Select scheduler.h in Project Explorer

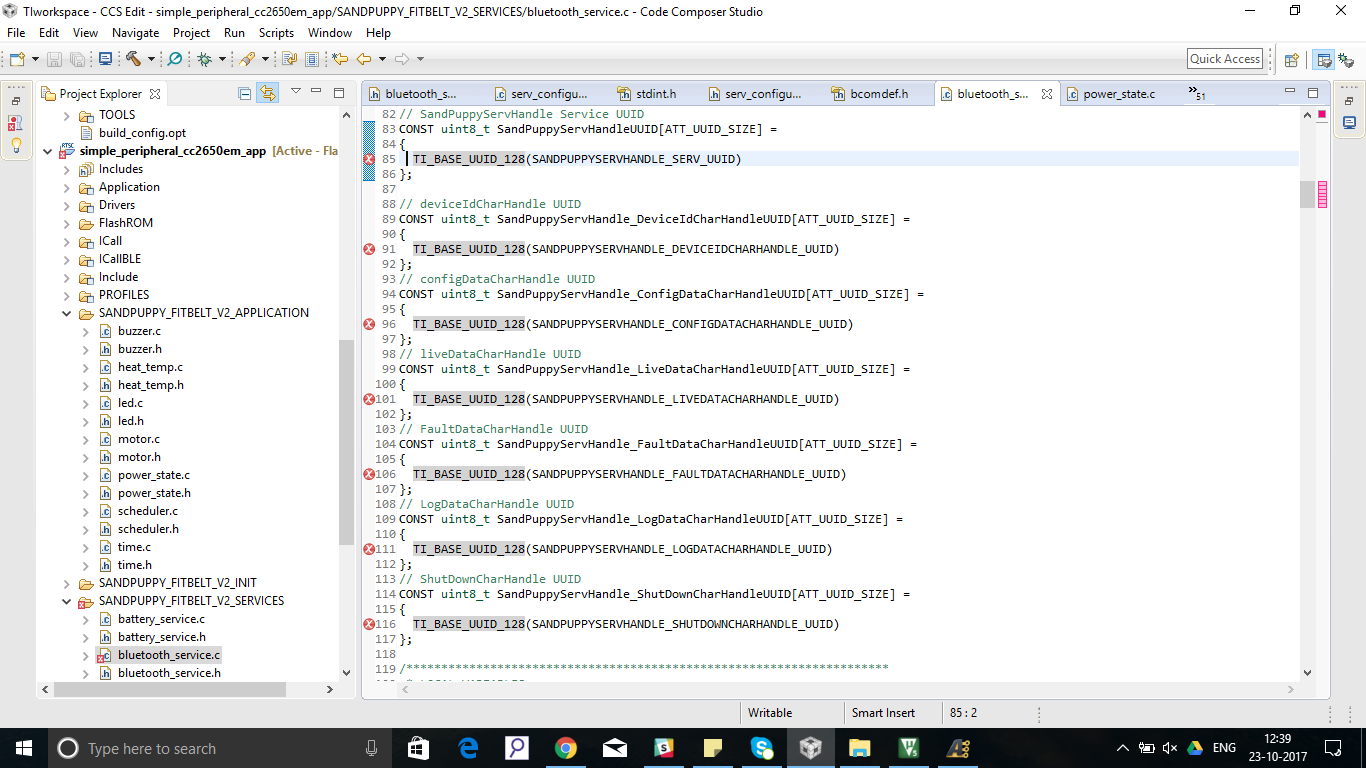(x=148, y=529)
